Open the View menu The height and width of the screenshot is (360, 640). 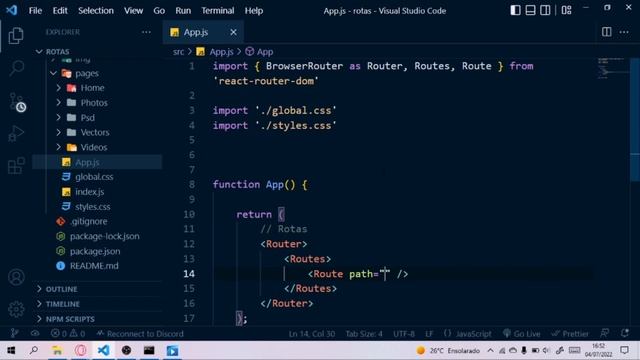coord(133,11)
